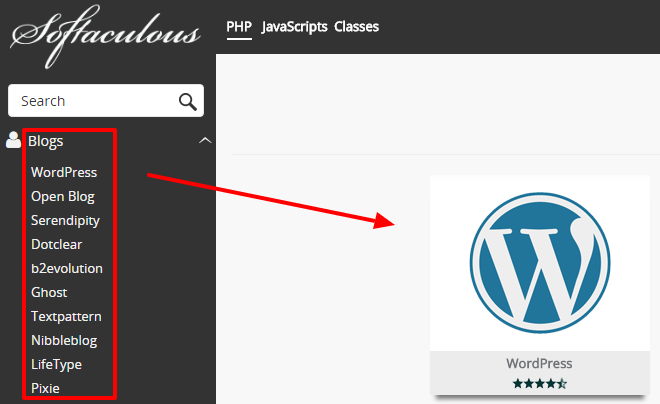Open WordPress from the sidebar list
This screenshot has height=404, width=660.
coord(64,172)
